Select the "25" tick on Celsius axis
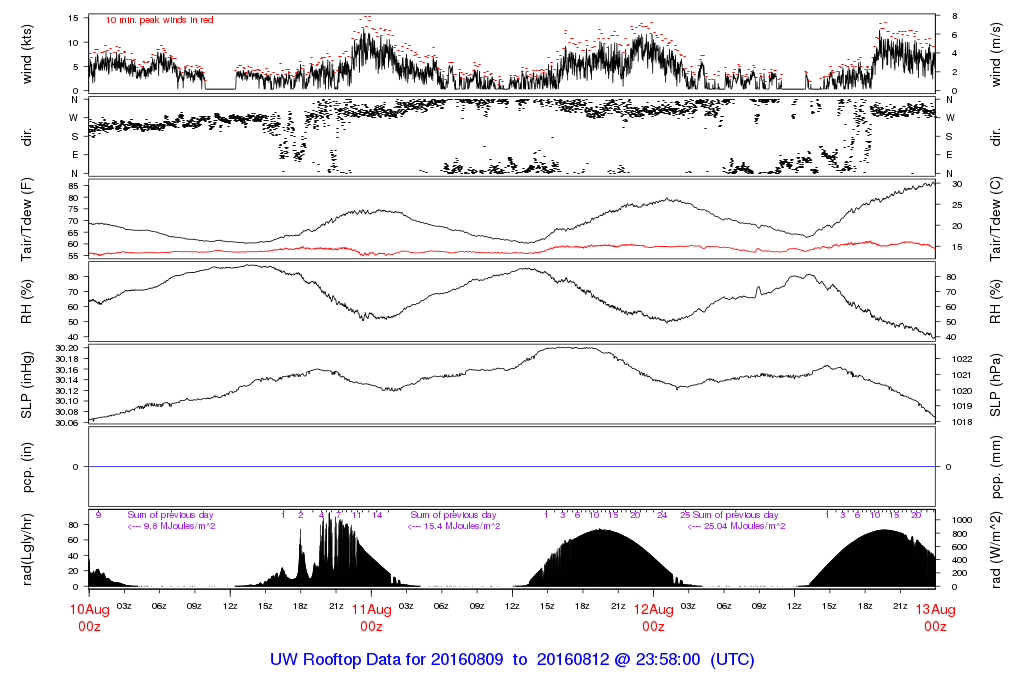This screenshot has height=700, width=1024. point(957,205)
